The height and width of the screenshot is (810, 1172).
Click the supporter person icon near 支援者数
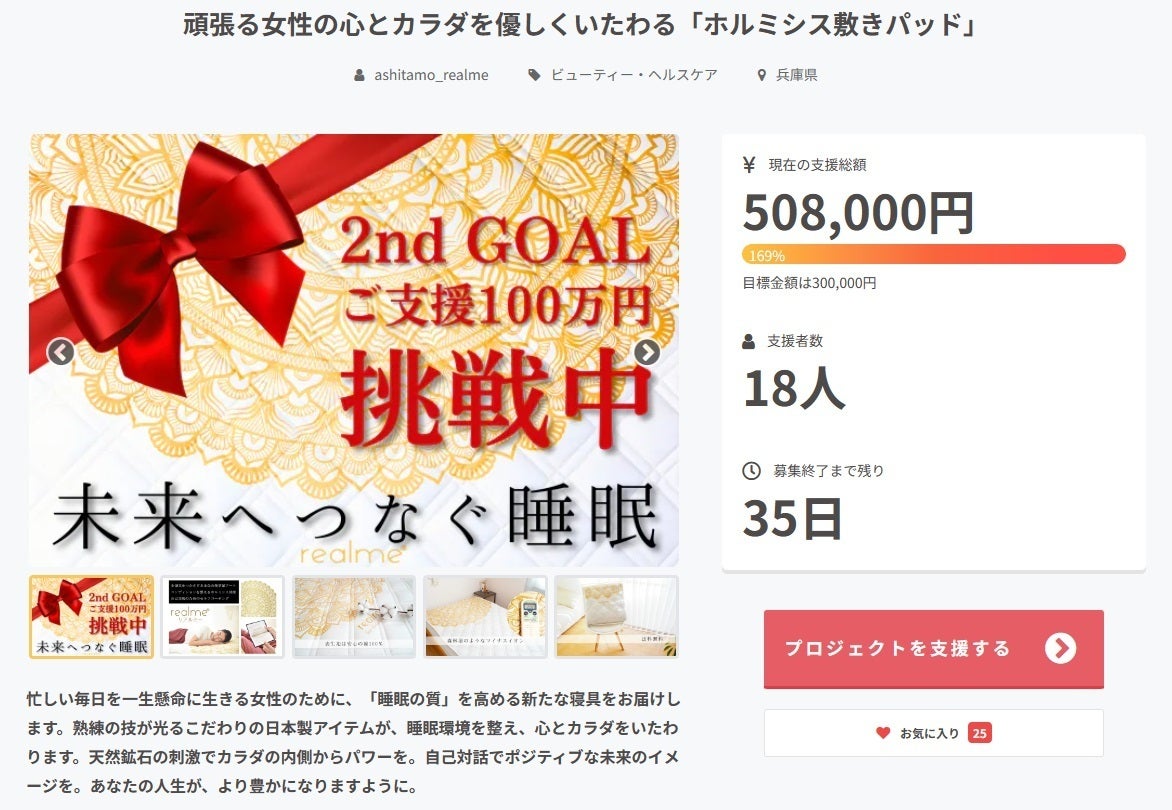tap(749, 341)
